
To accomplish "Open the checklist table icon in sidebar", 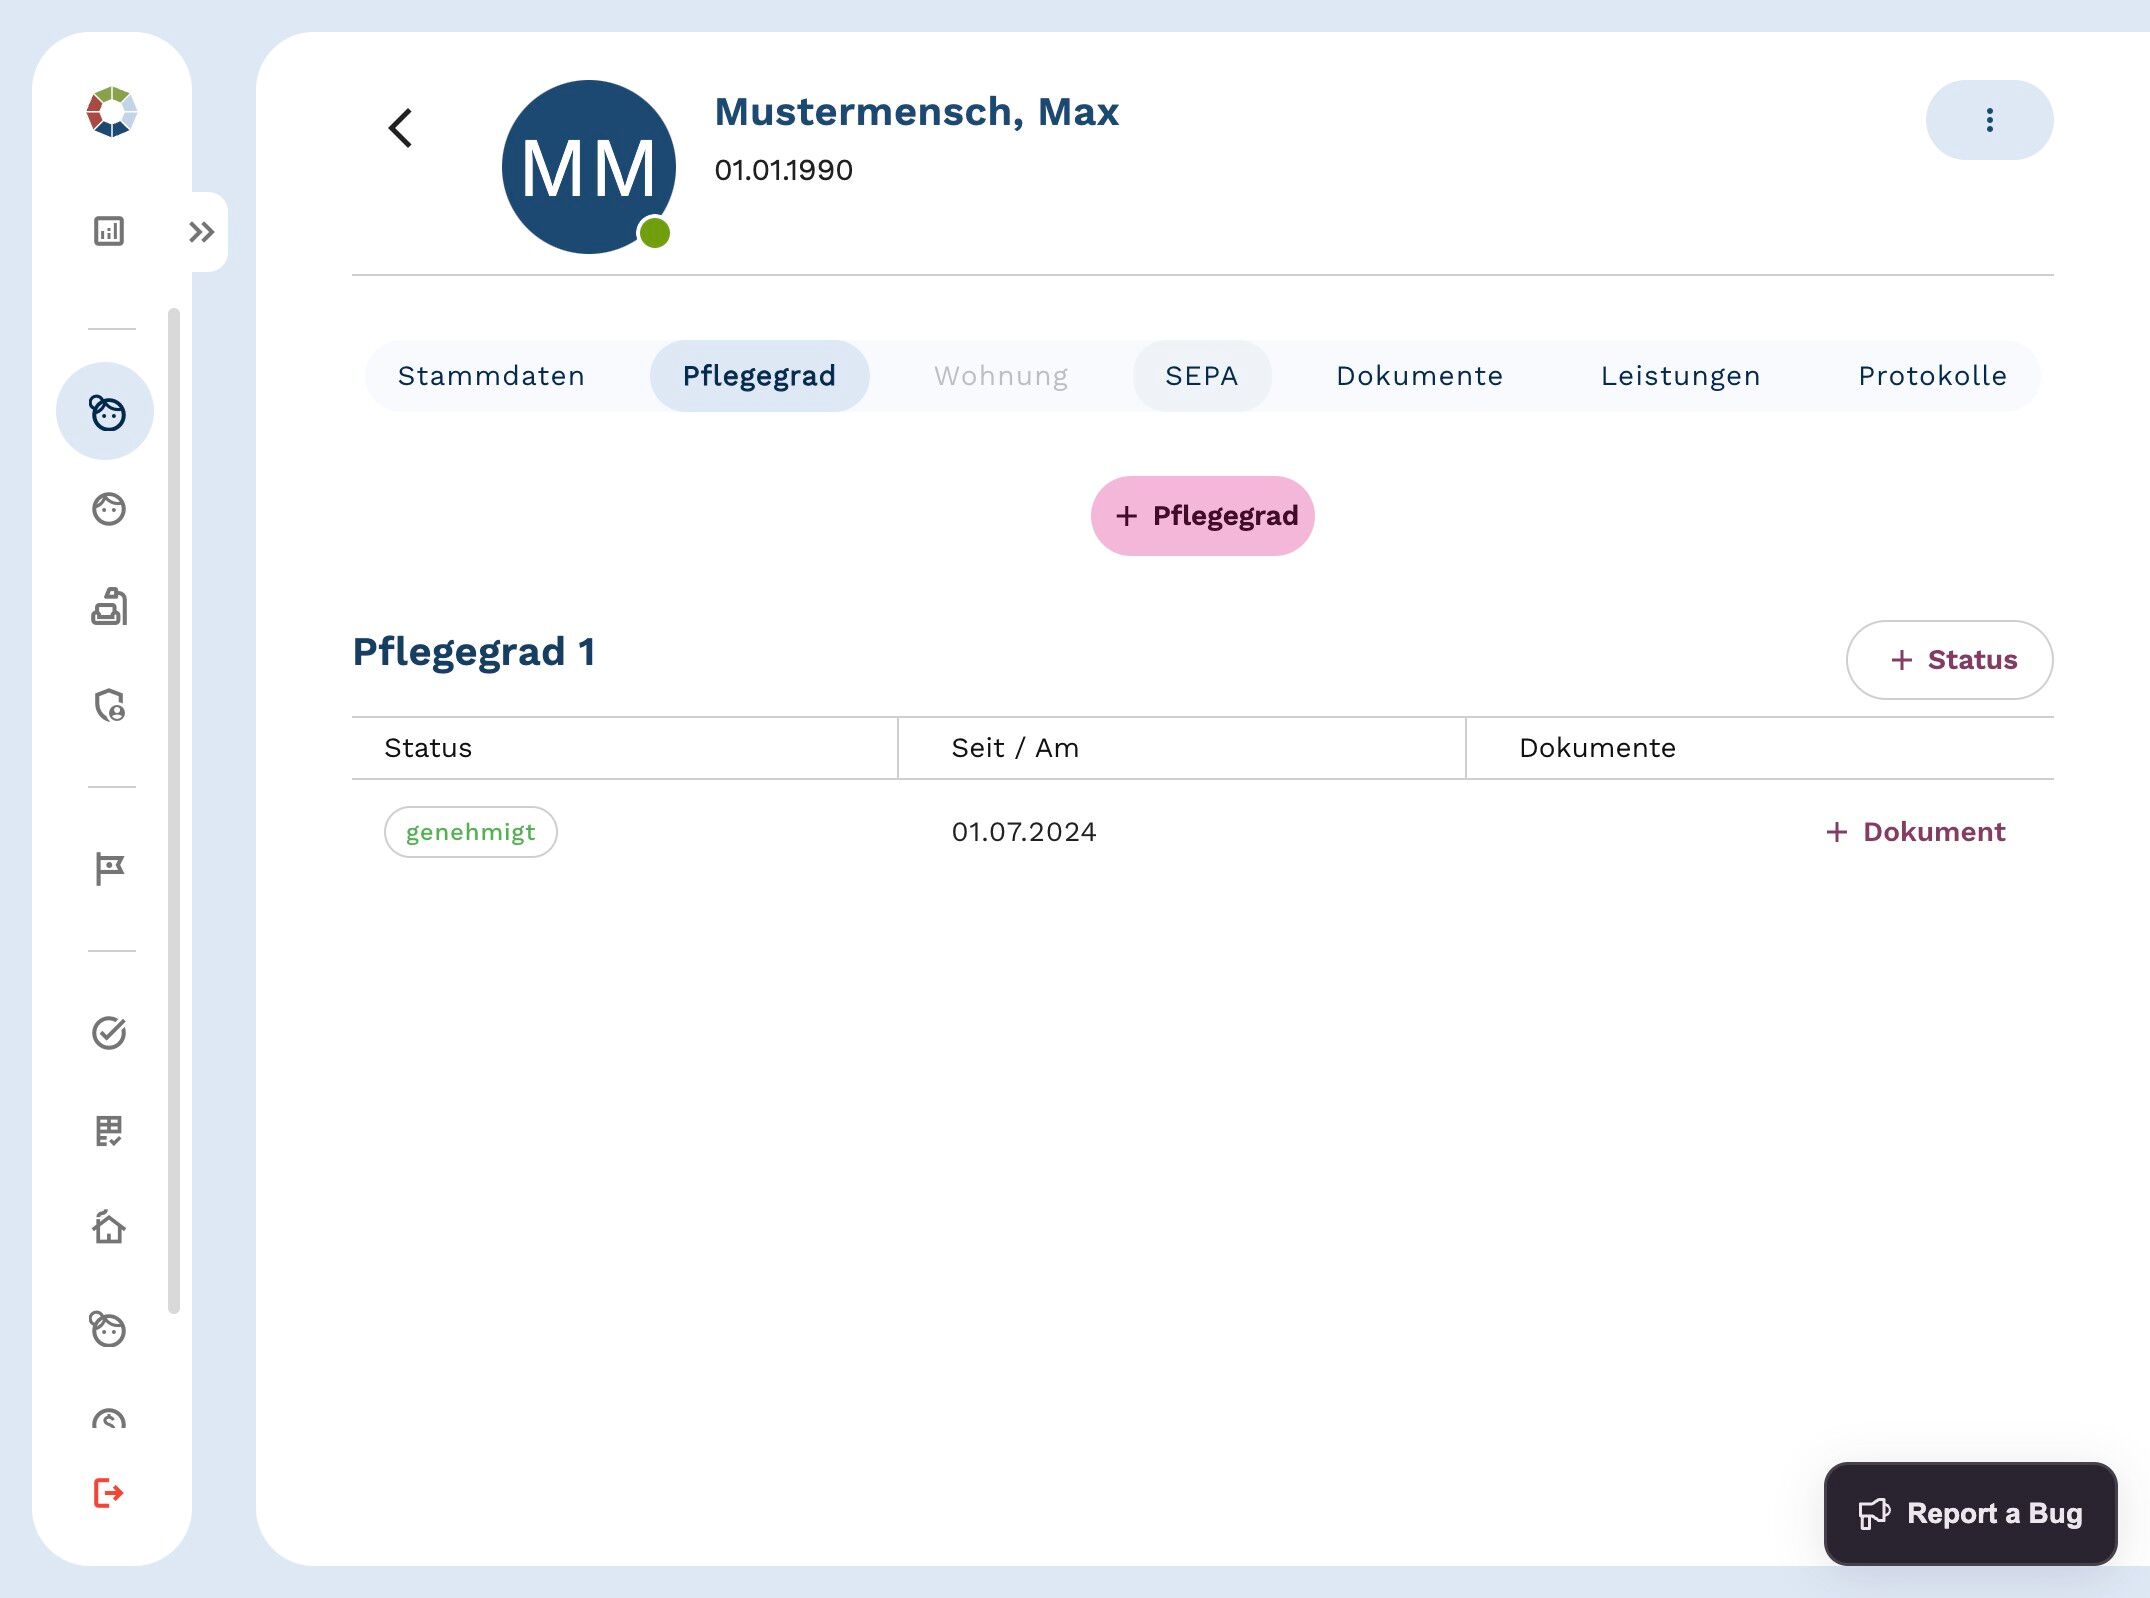I will [x=109, y=1131].
